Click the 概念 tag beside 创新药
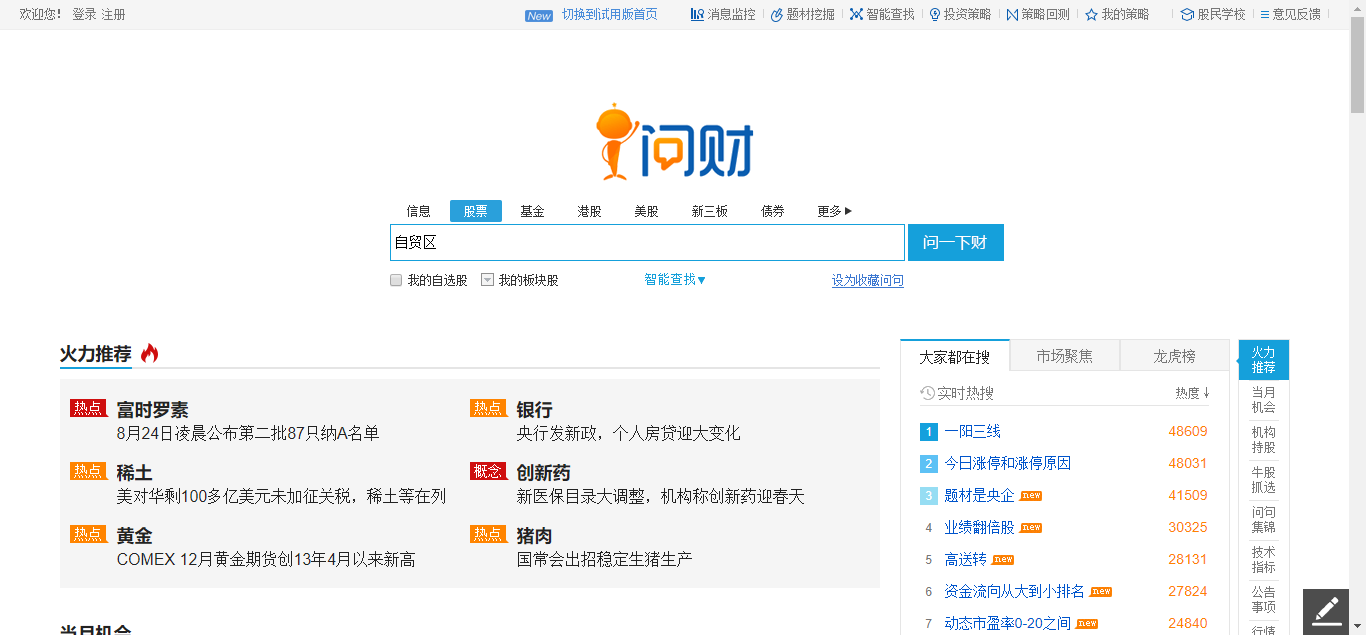 tap(488, 471)
